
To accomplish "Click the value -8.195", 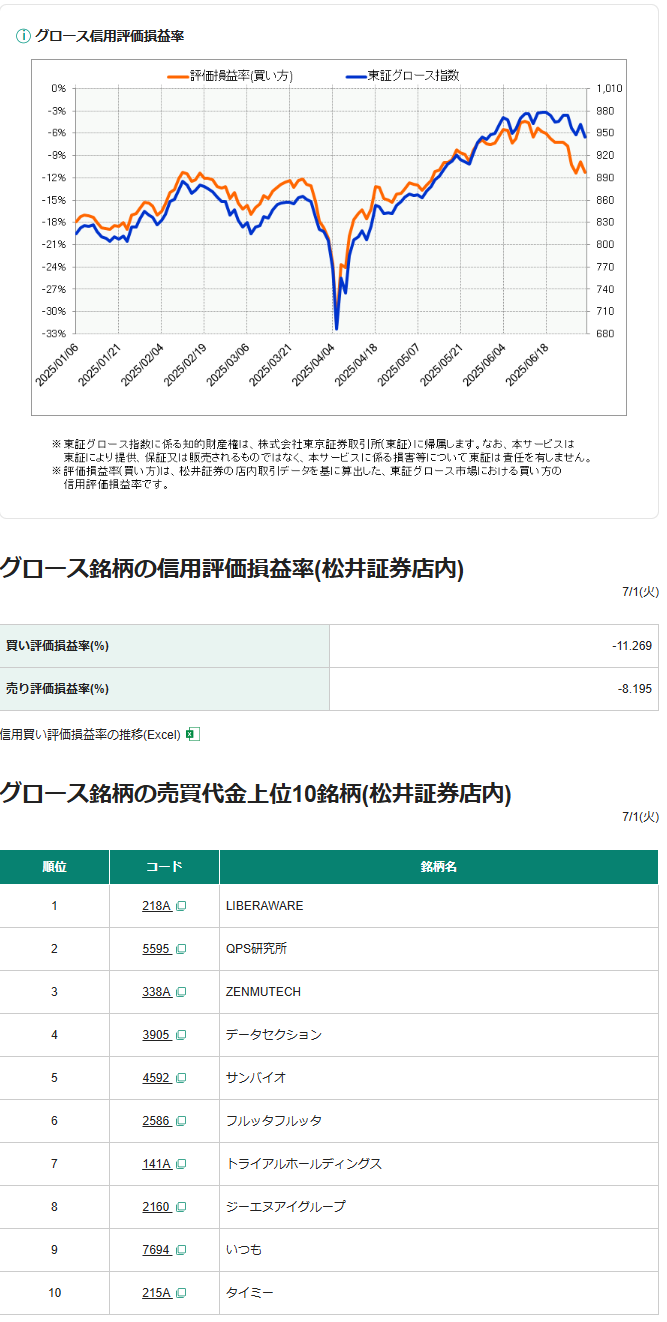I will pyautogui.click(x=635, y=689).
